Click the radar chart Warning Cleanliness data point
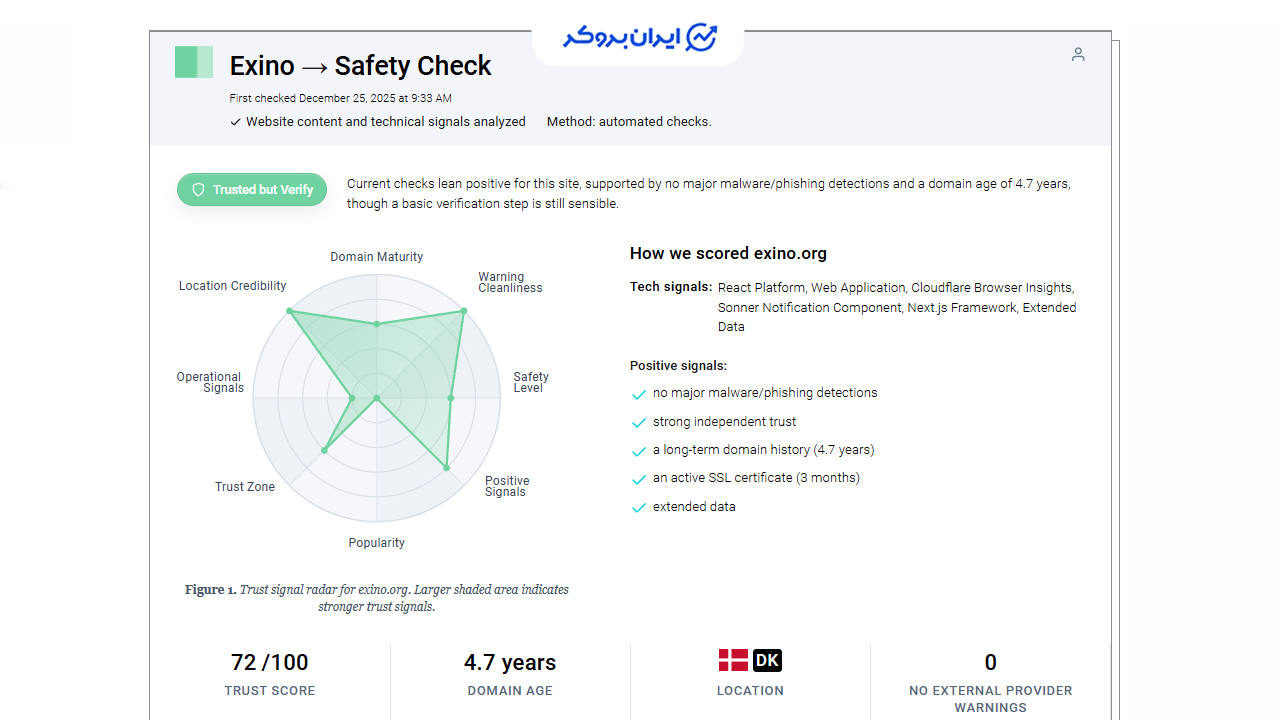This screenshot has height=720, width=1280. [x=464, y=311]
